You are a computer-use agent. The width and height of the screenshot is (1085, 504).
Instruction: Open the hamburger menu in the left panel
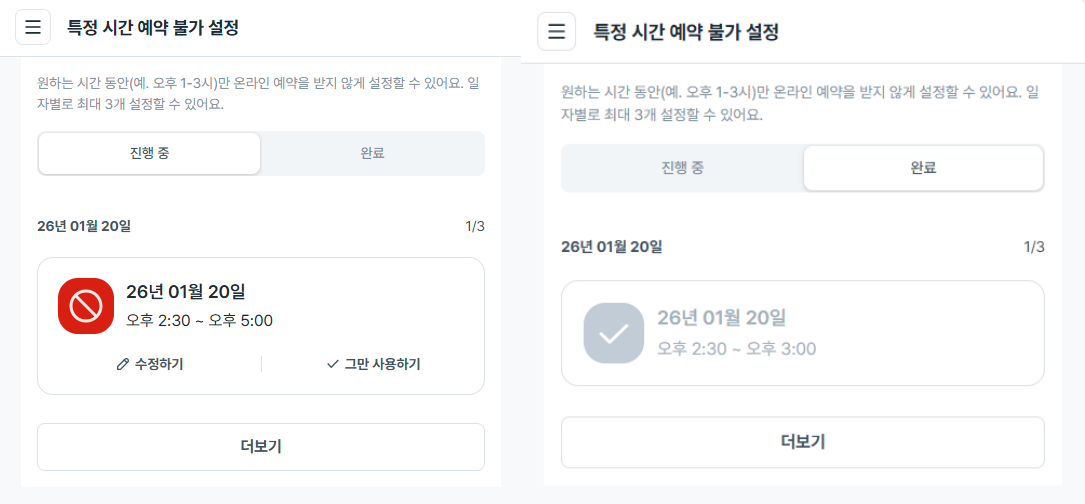click(33, 27)
